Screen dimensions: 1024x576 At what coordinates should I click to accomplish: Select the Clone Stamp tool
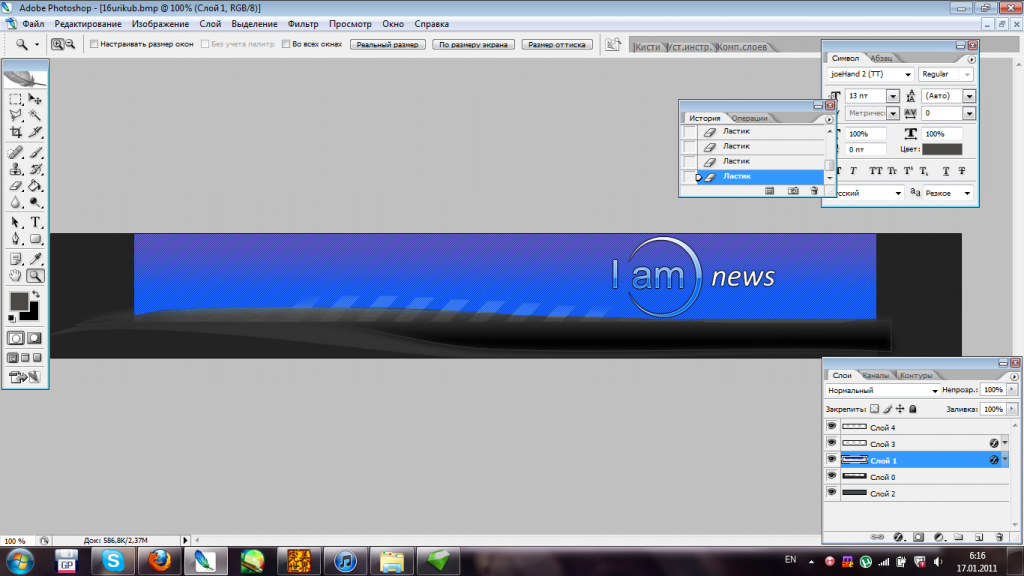click(x=16, y=169)
